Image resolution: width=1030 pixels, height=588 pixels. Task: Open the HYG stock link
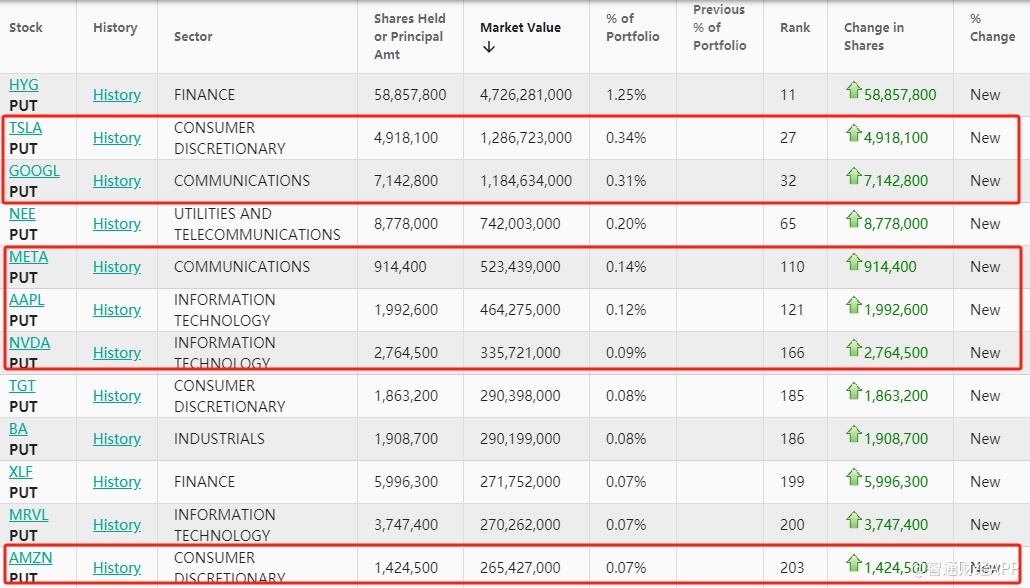tap(24, 85)
